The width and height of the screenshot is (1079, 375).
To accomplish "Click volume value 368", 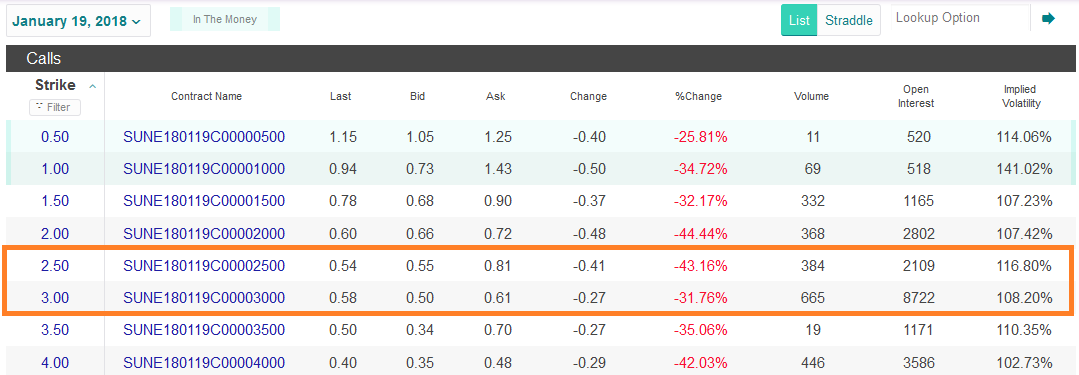I will click(x=813, y=234).
